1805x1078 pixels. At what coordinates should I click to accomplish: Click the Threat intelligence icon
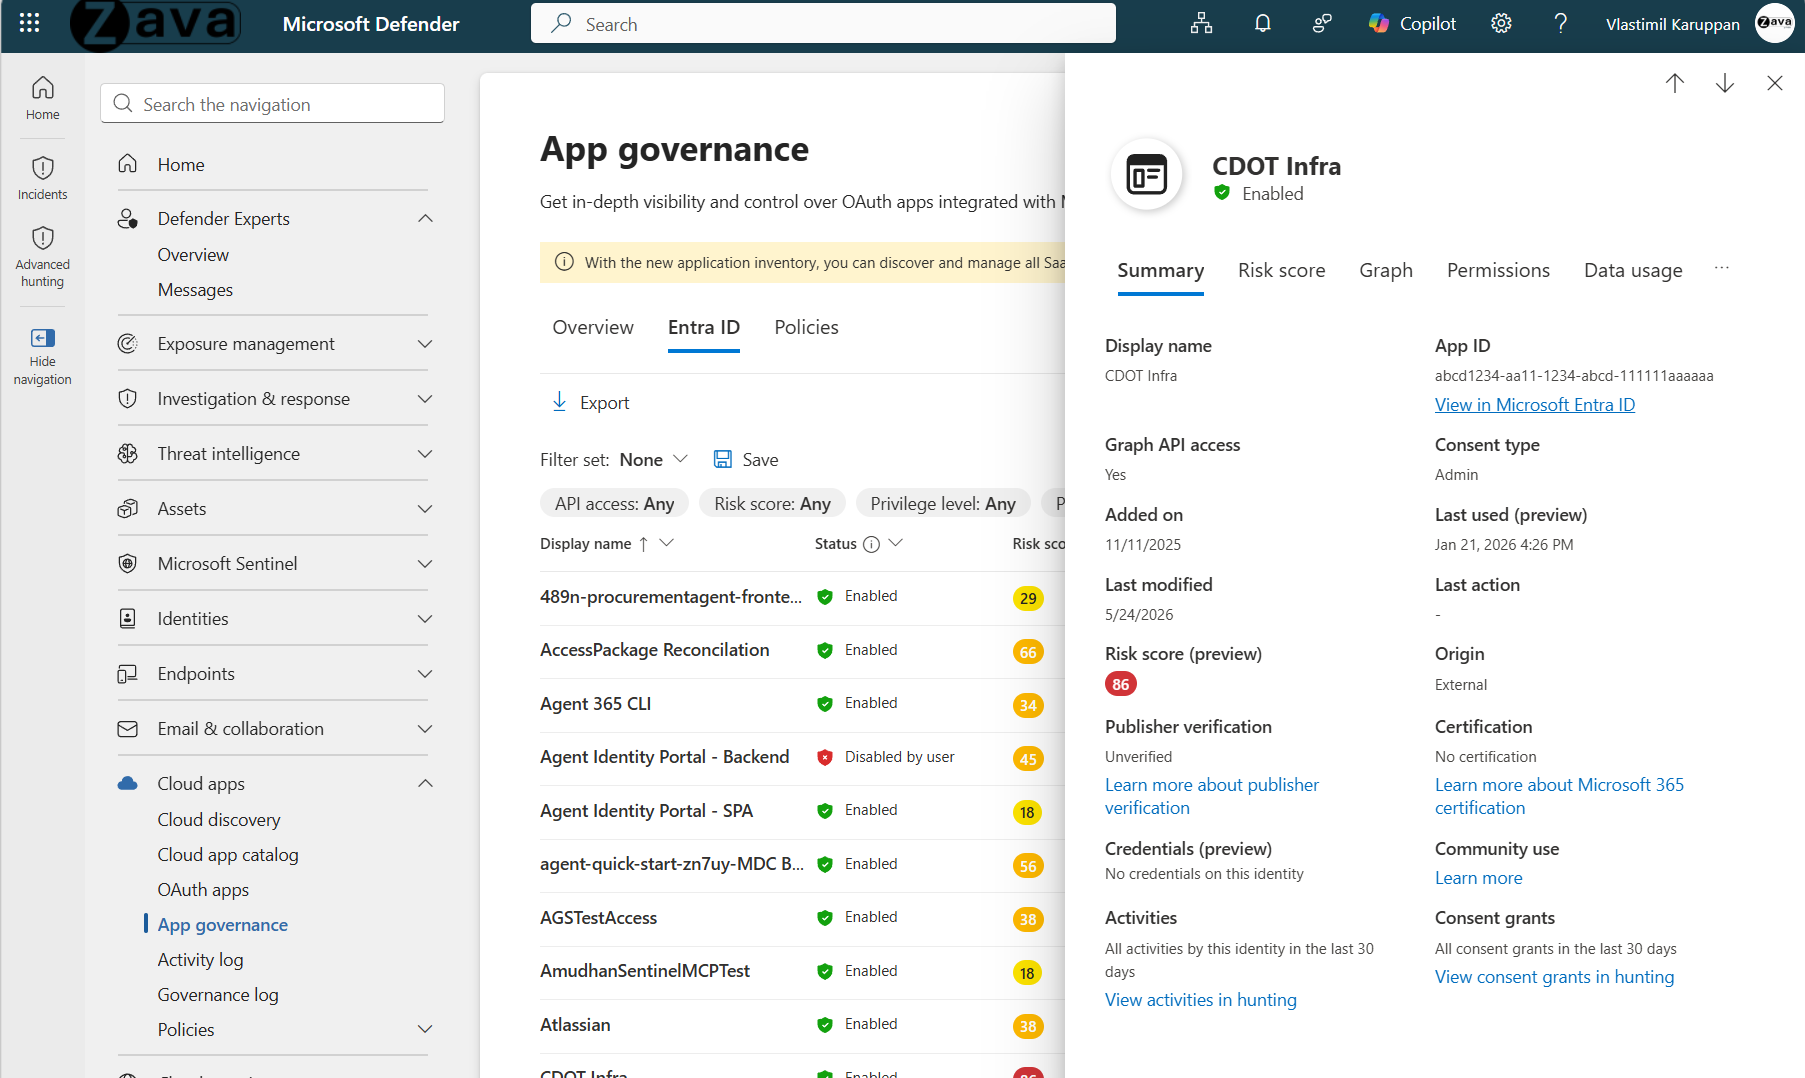click(128, 454)
